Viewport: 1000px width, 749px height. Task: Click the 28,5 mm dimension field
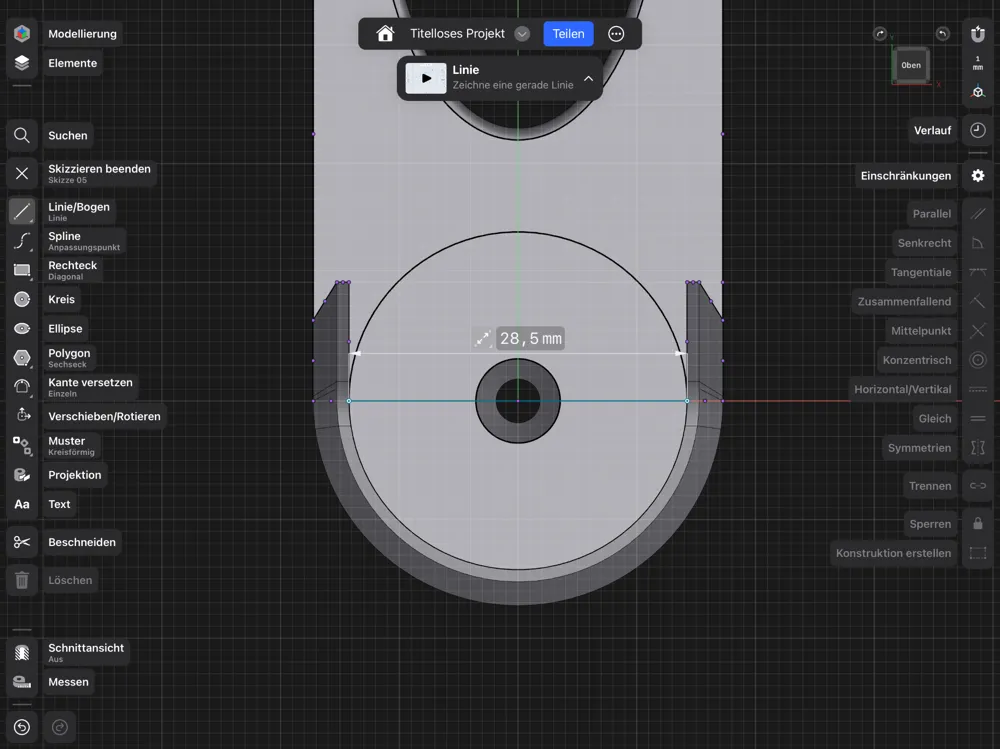530,339
